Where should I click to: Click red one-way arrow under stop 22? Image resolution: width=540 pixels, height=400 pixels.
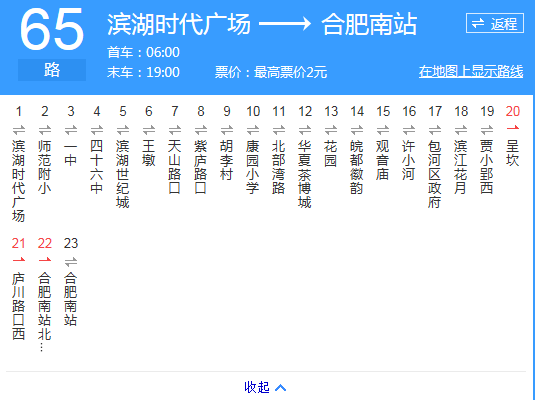pos(44,259)
